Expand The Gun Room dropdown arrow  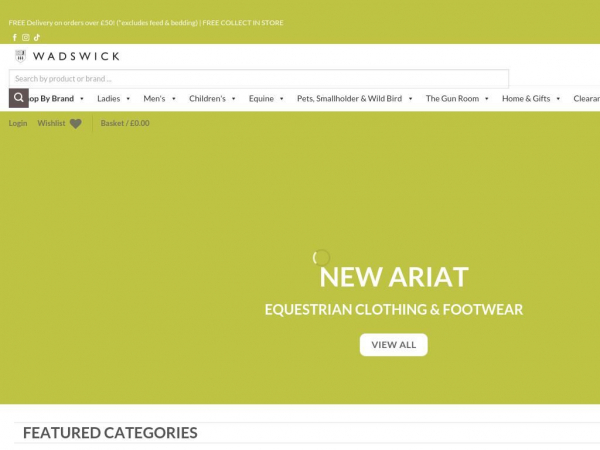pyautogui.click(x=487, y=99)
